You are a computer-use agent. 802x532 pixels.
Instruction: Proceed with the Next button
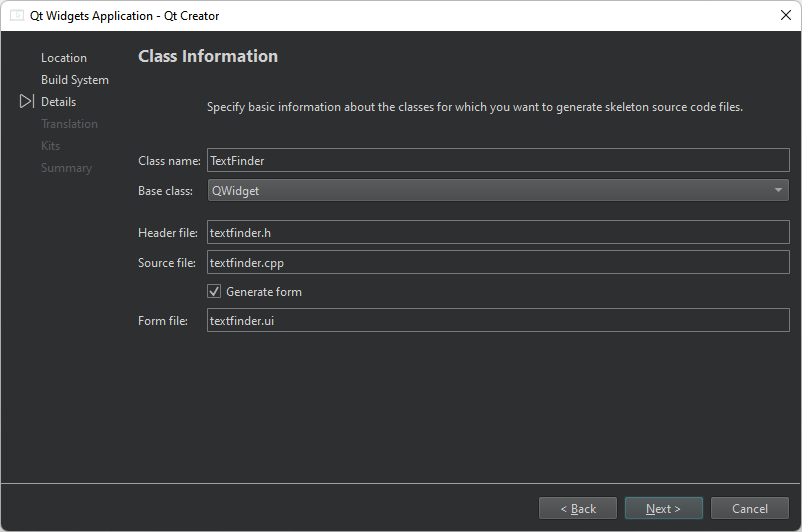(x=663, y=509)
